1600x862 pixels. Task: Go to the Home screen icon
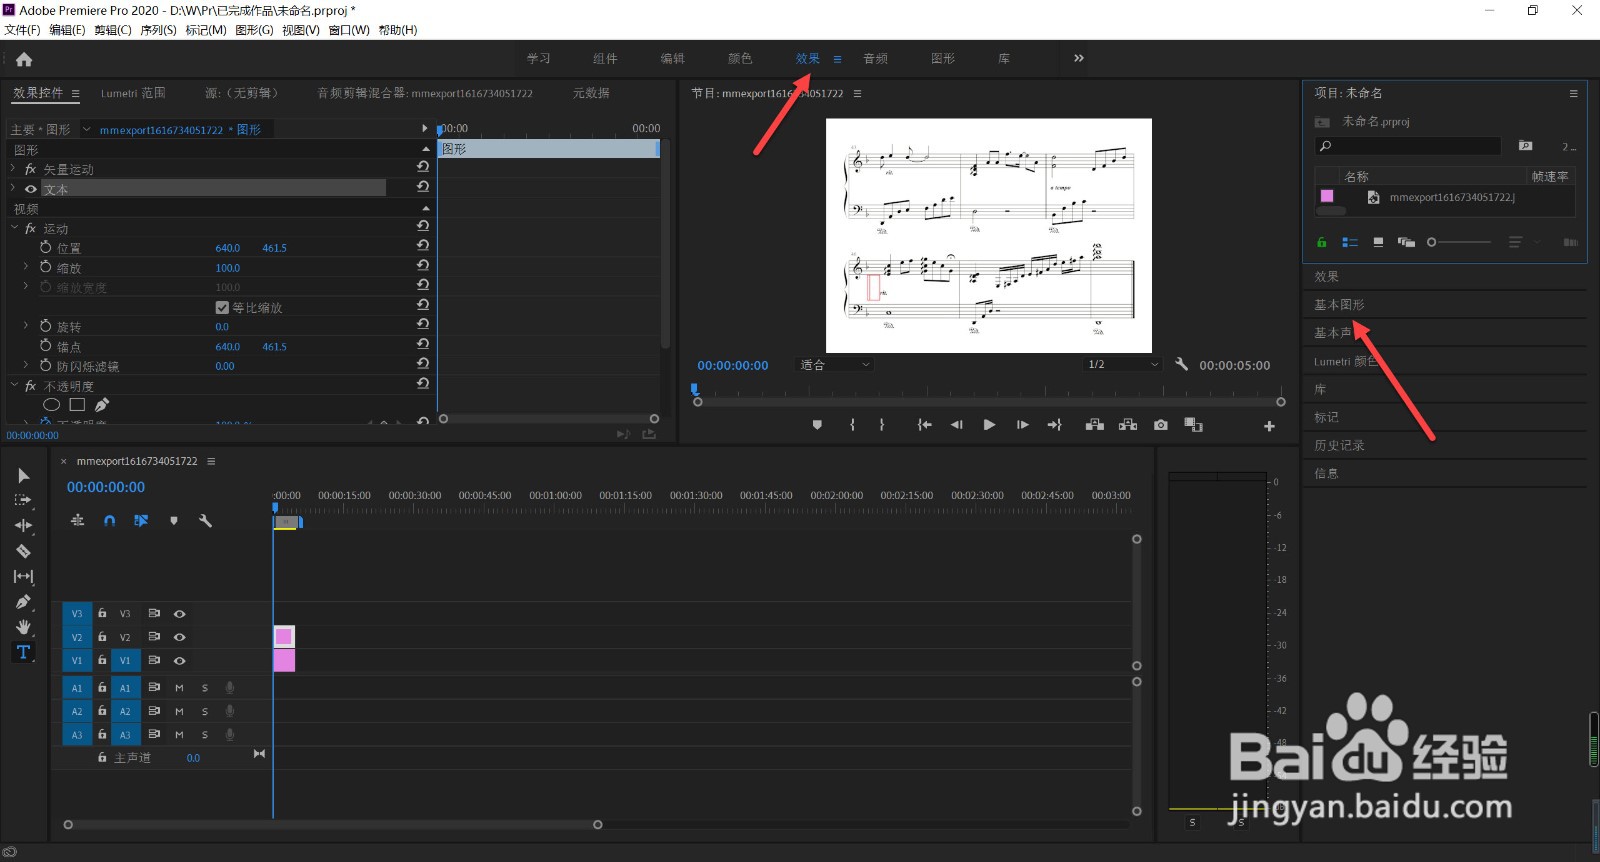pos(24,59)
